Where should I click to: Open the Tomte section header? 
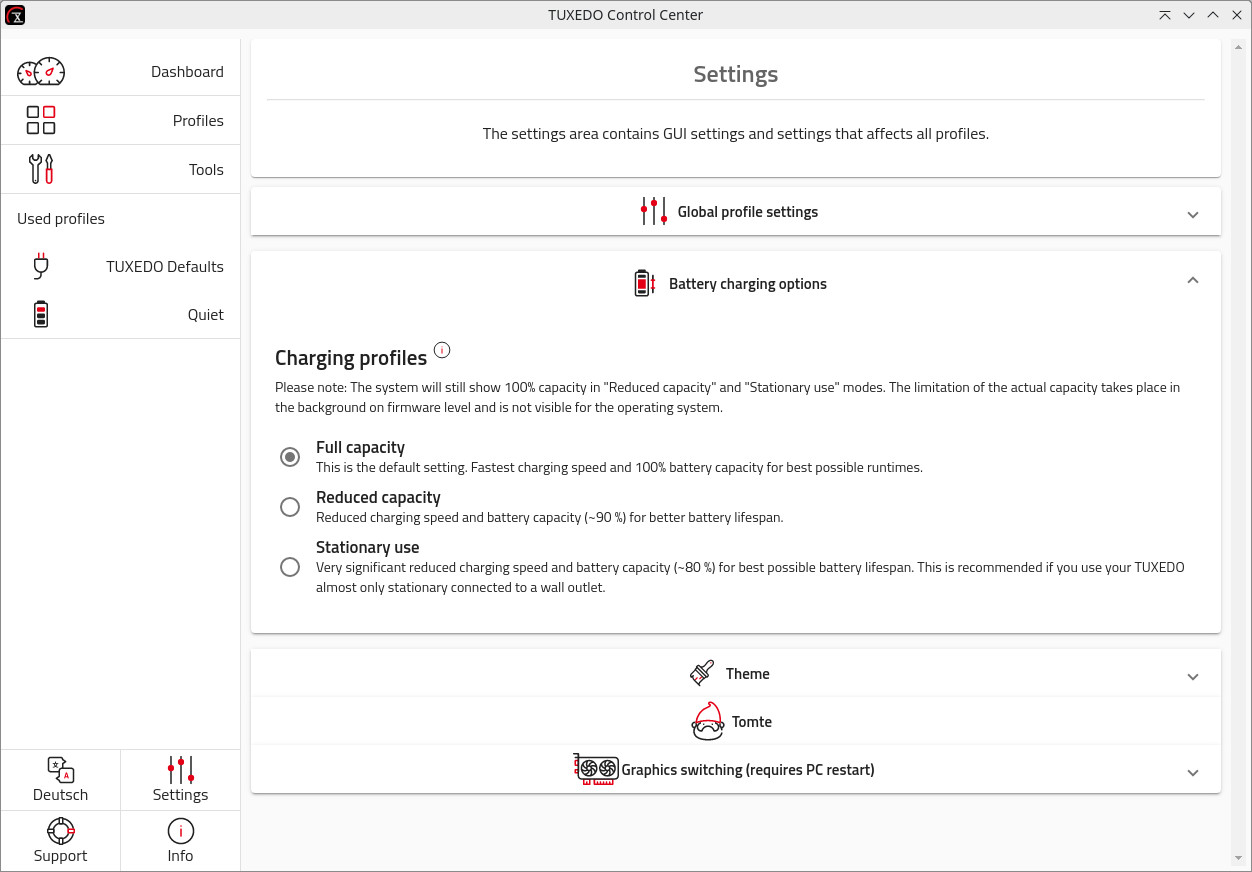pos(736,721)
